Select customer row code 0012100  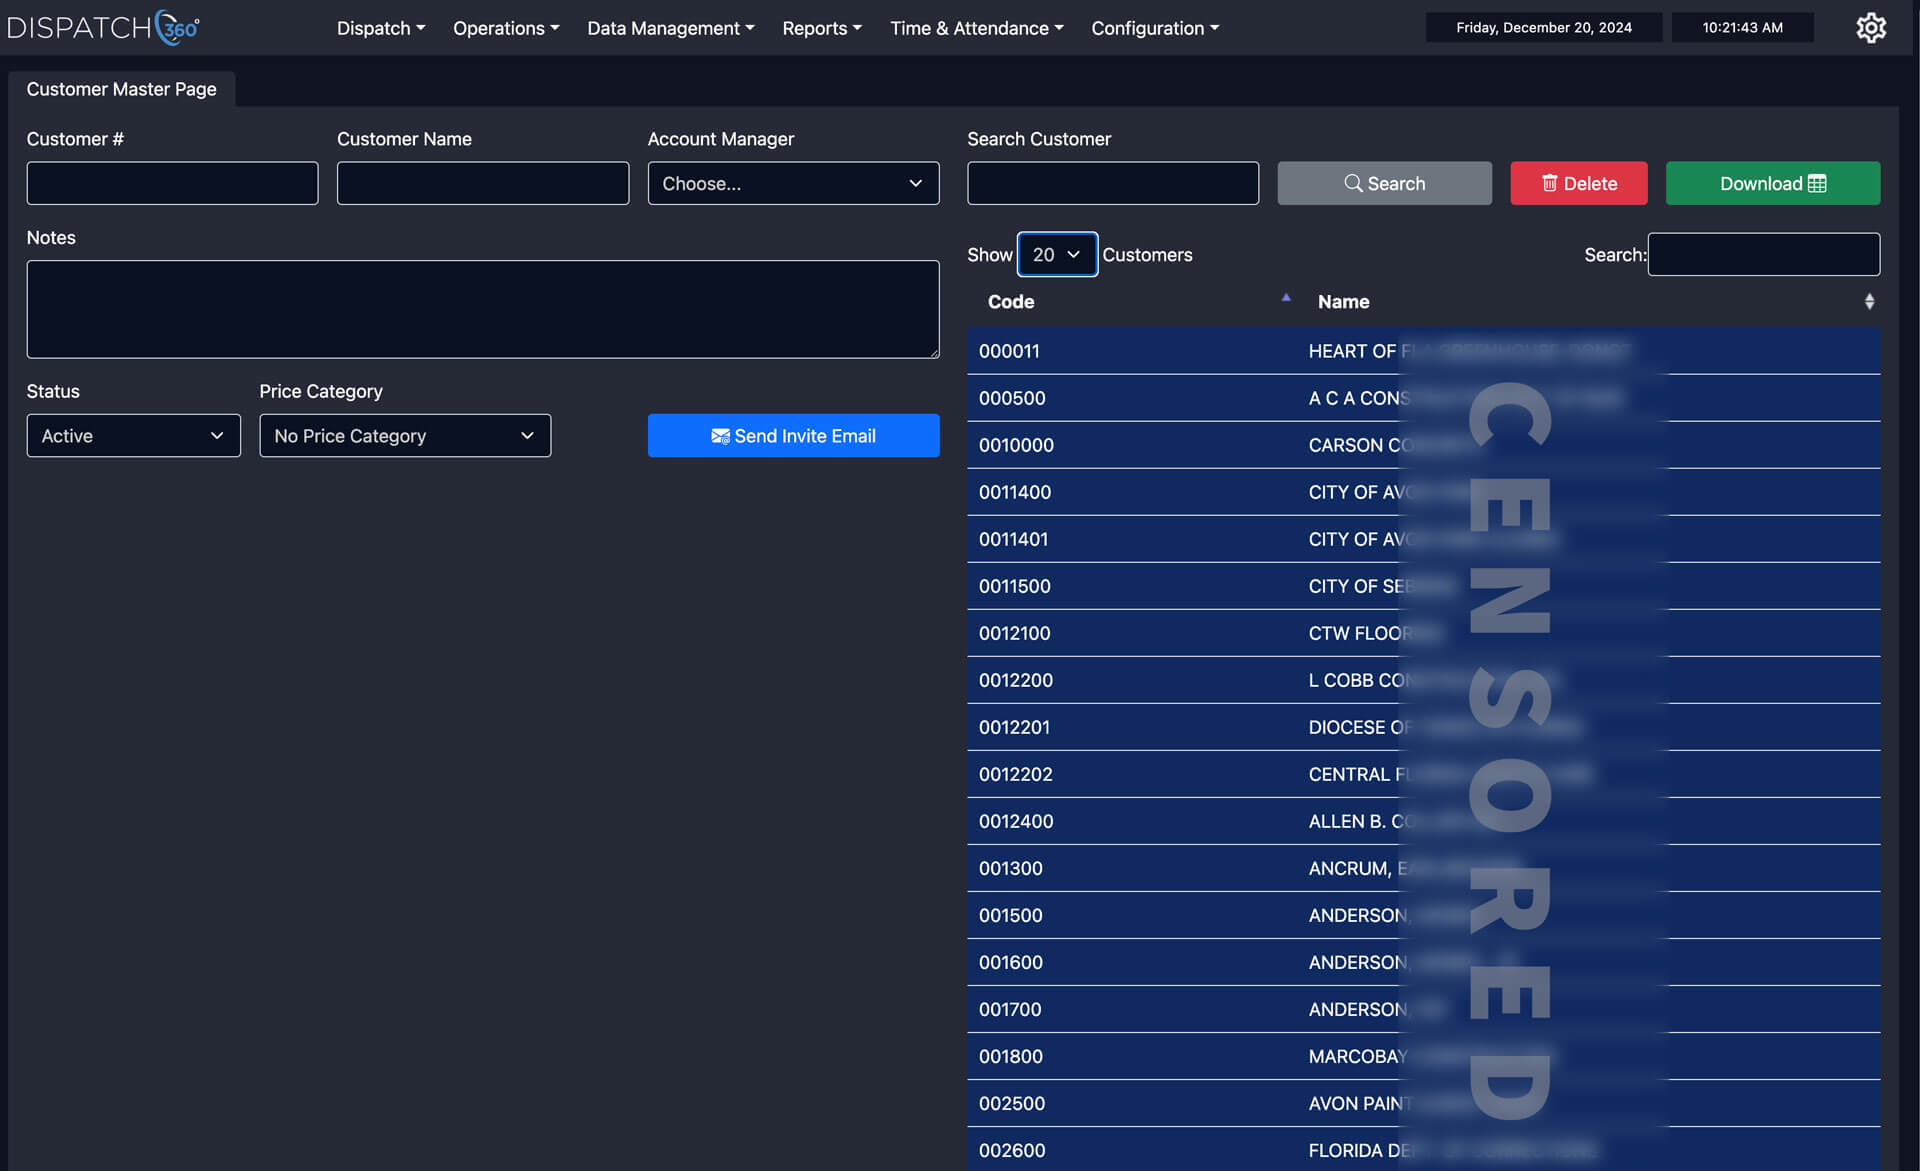[1423, 633]
